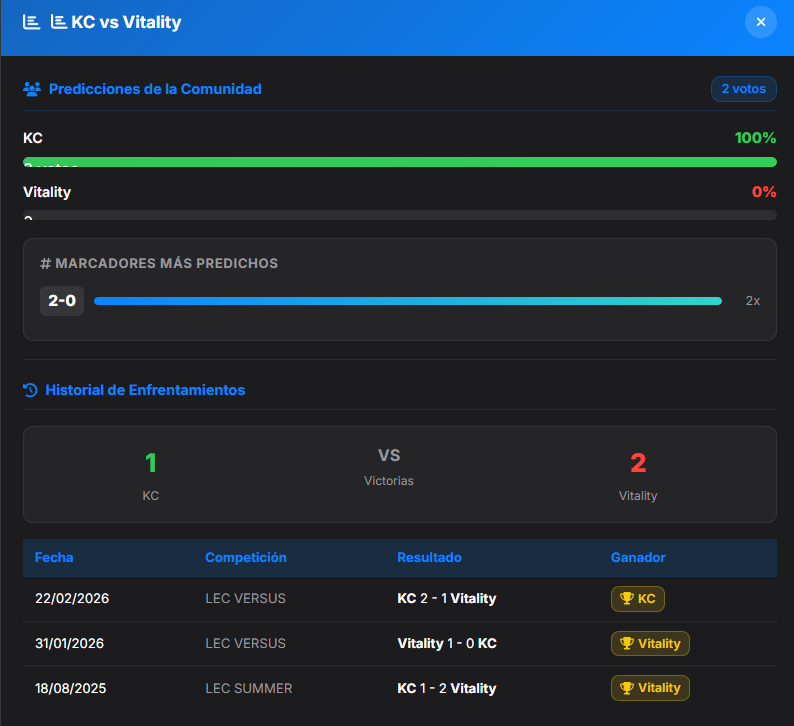The image size is (794, 726).
Task: Click the history clock icon
Action: (x=30, y=390)
